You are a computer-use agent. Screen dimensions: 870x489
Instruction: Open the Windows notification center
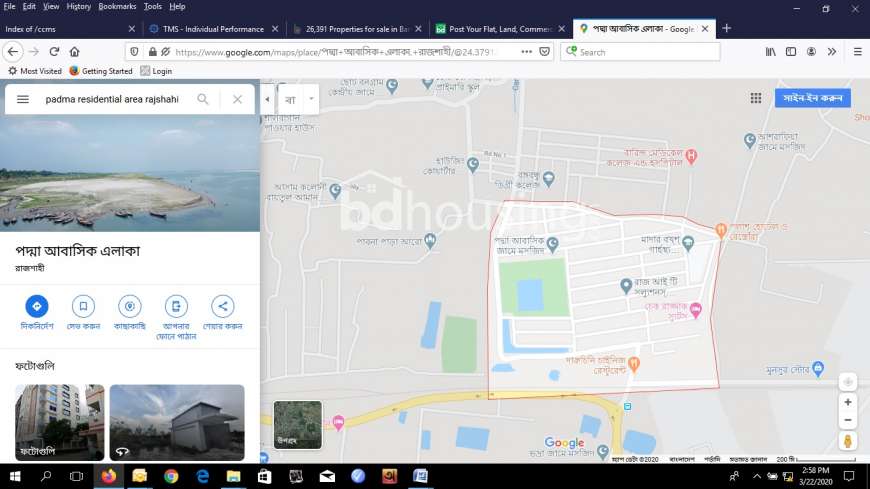(848, 476)
